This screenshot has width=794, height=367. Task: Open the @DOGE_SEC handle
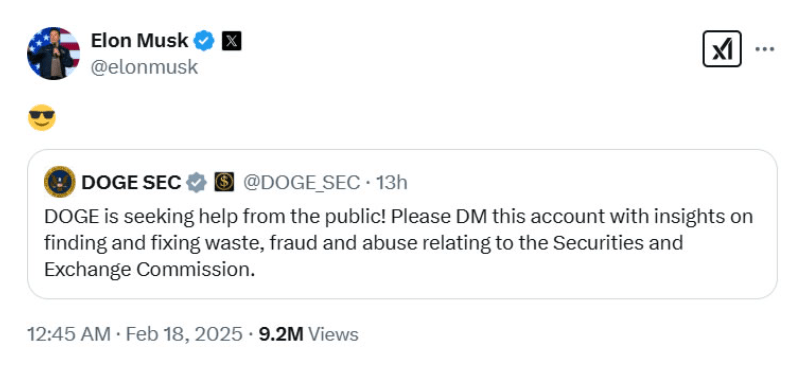tap(302, 182)
